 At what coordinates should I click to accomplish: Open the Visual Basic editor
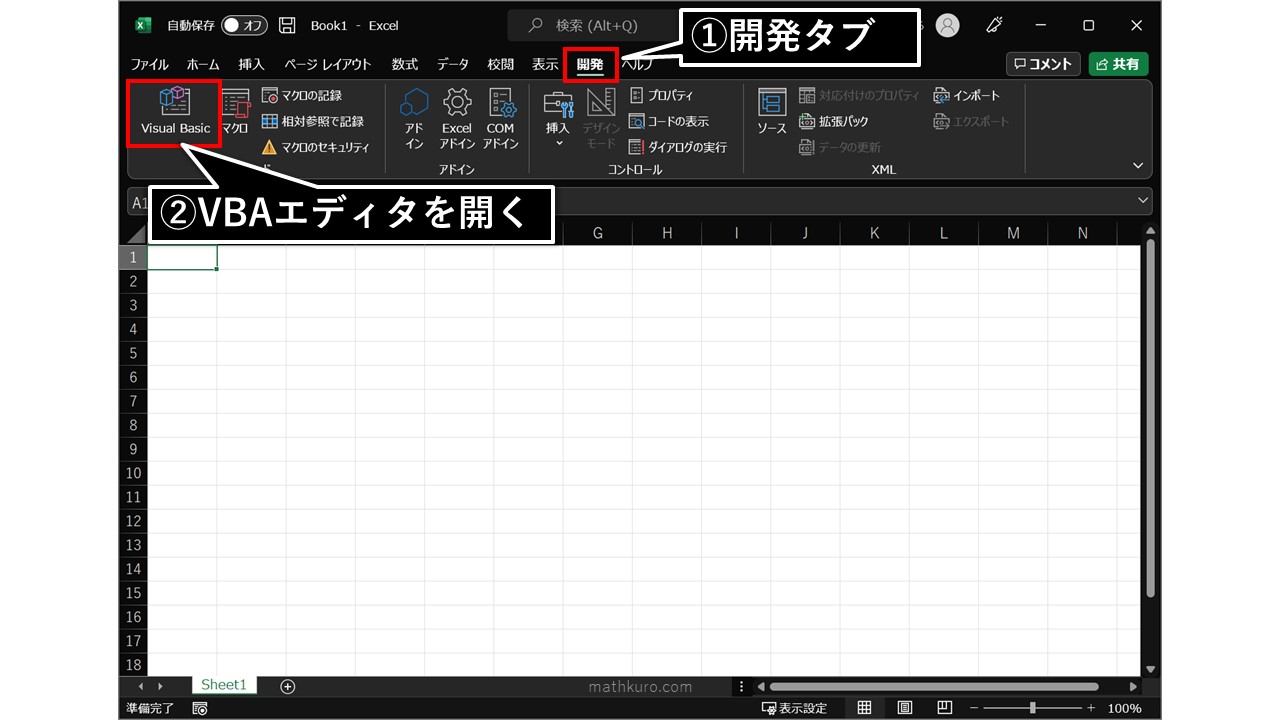click(175, 112)
